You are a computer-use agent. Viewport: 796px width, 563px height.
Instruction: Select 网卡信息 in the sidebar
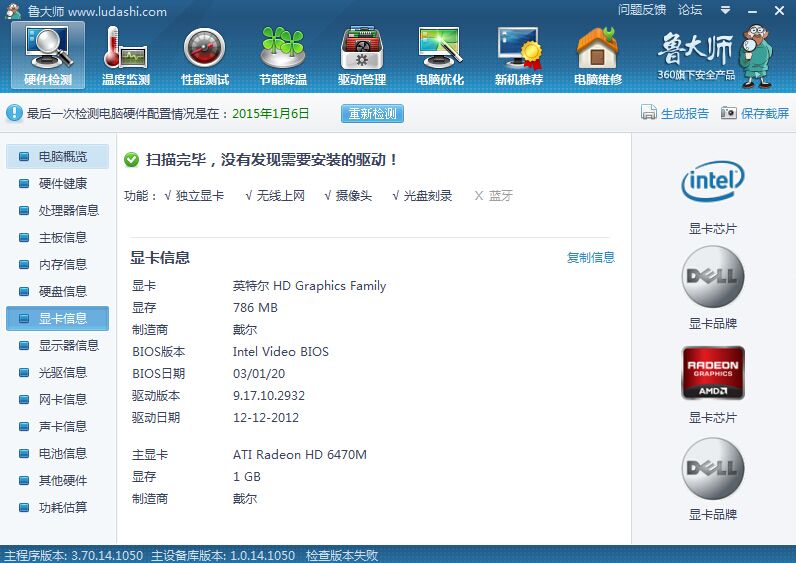(57, 400)
